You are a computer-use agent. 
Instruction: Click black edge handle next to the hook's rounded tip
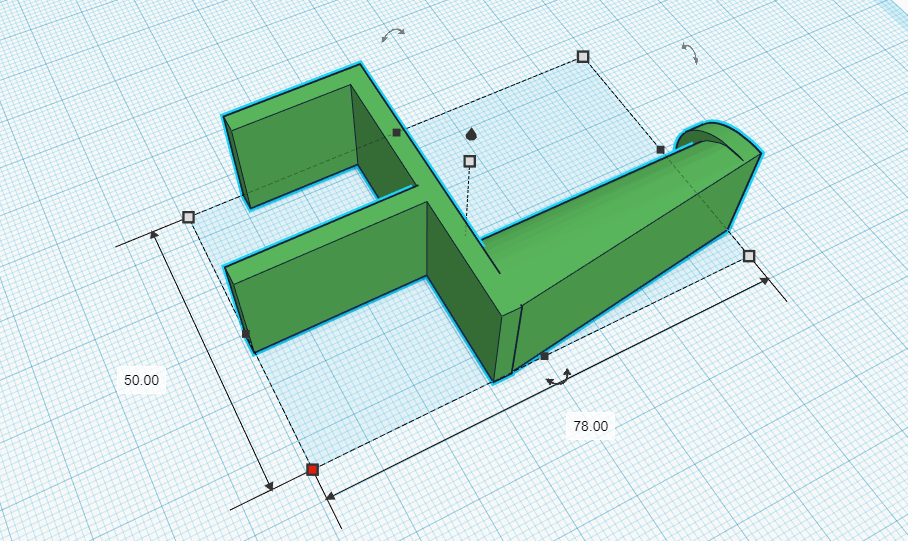(x=661, y=150)
